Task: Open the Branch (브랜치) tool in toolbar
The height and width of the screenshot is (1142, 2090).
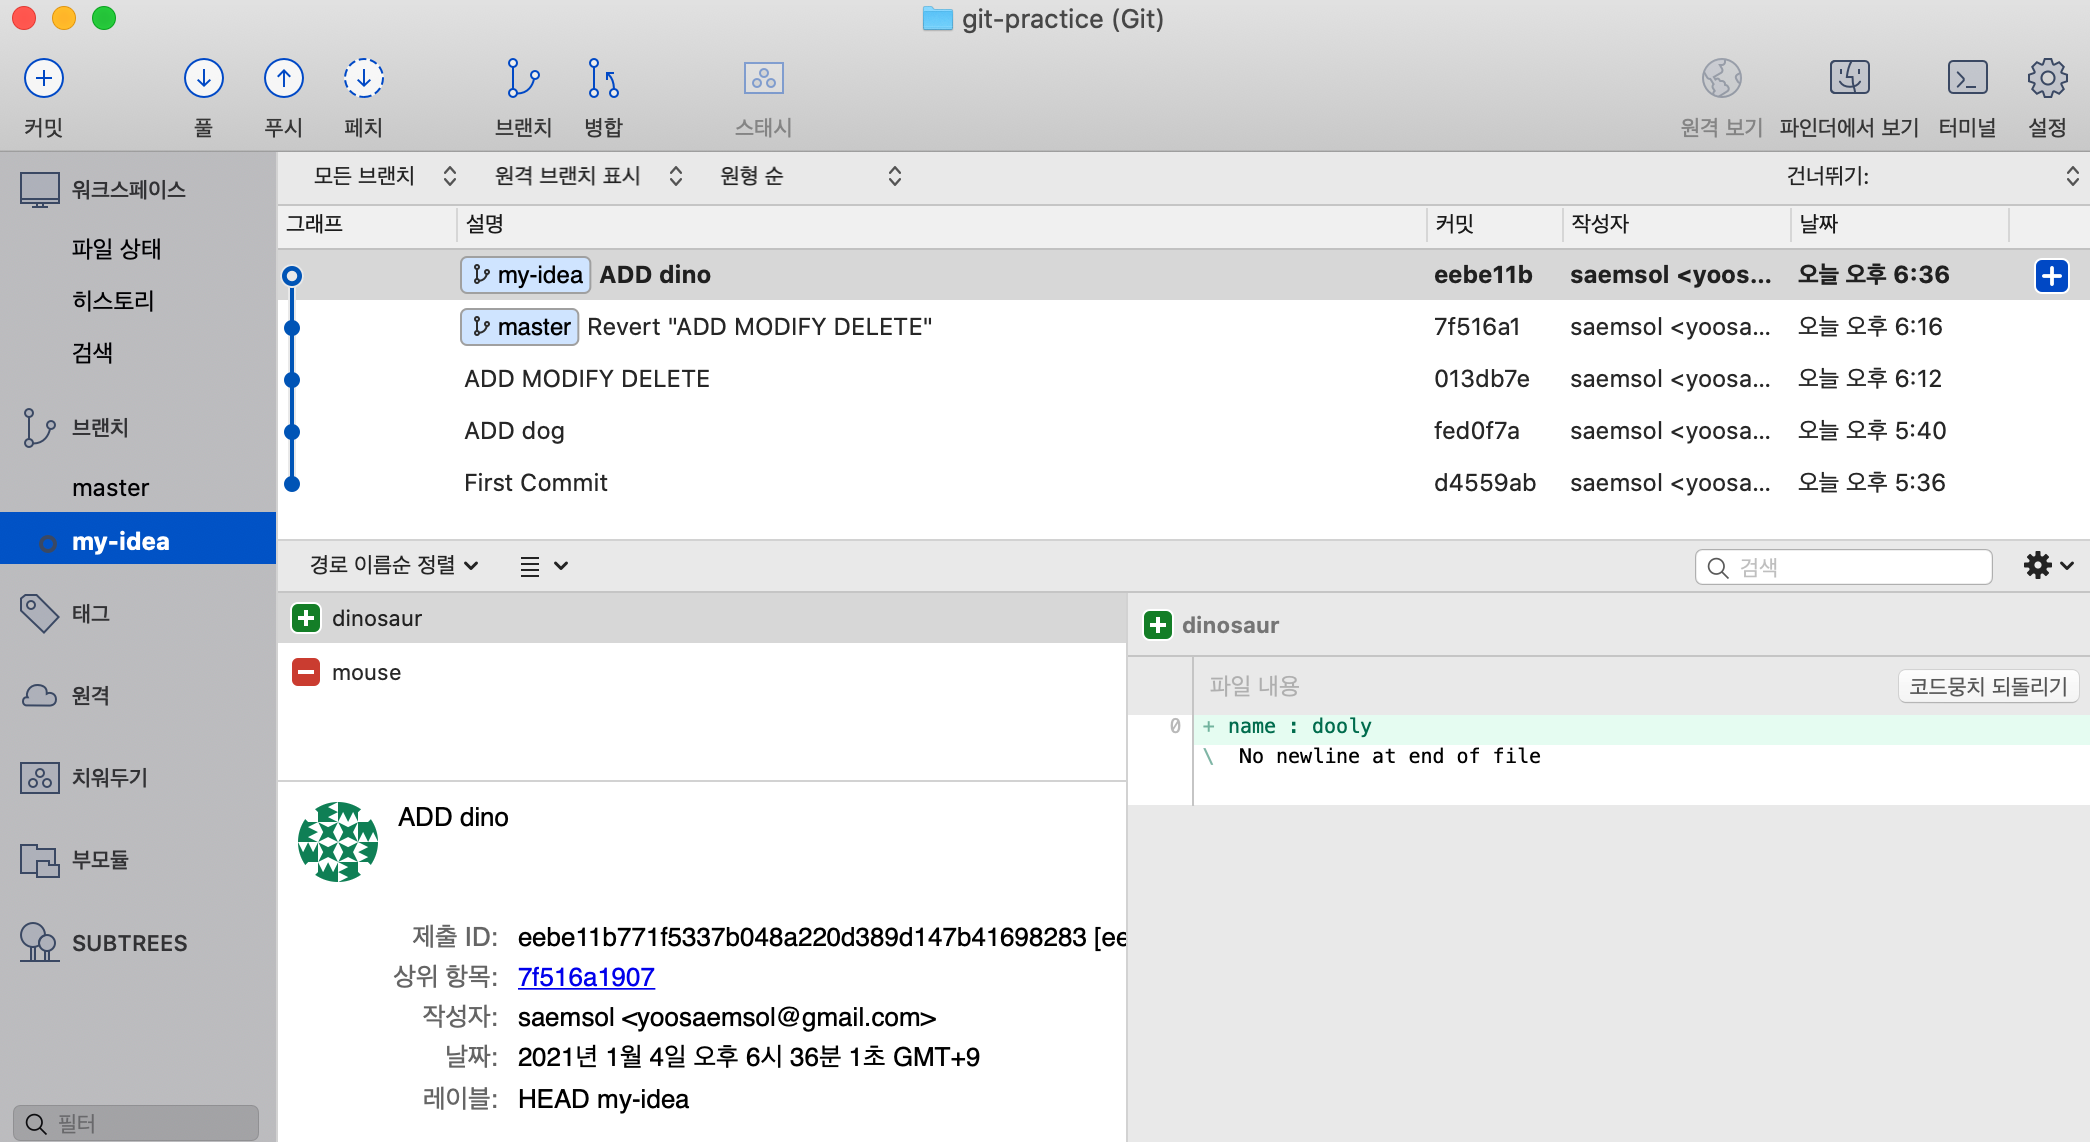Action: [x=523, y=78]
